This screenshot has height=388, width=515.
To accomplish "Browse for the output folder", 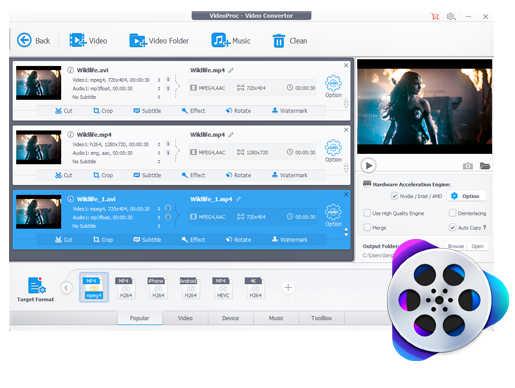I will 456,246.
